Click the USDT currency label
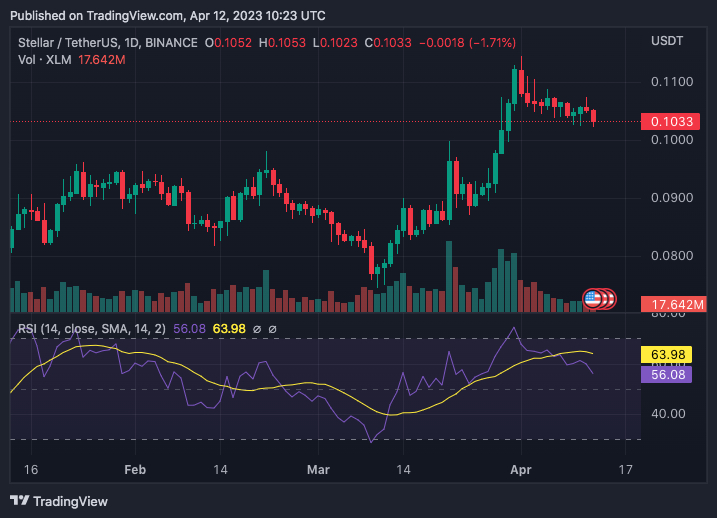Viewport: 717px width, 518px height. [x=667, y=41]
